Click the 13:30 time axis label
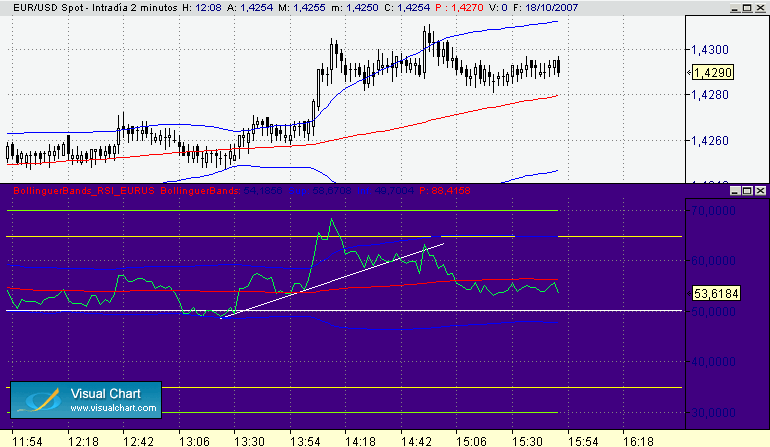 (x=249, y=441)
